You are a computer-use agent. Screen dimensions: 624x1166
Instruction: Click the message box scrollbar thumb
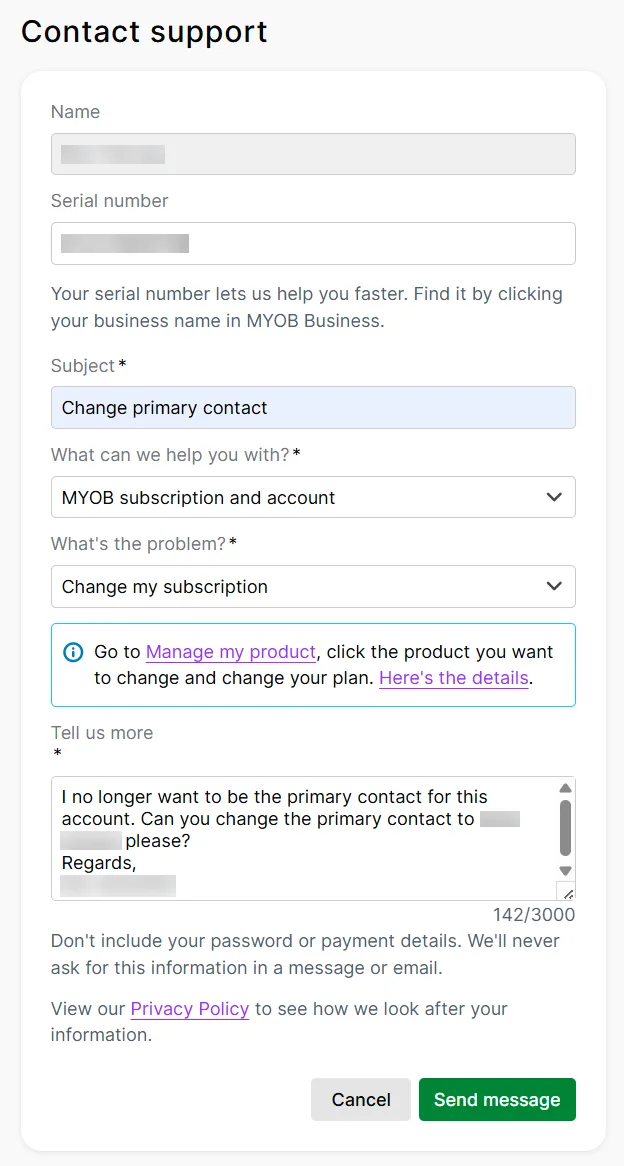(565, 828)
